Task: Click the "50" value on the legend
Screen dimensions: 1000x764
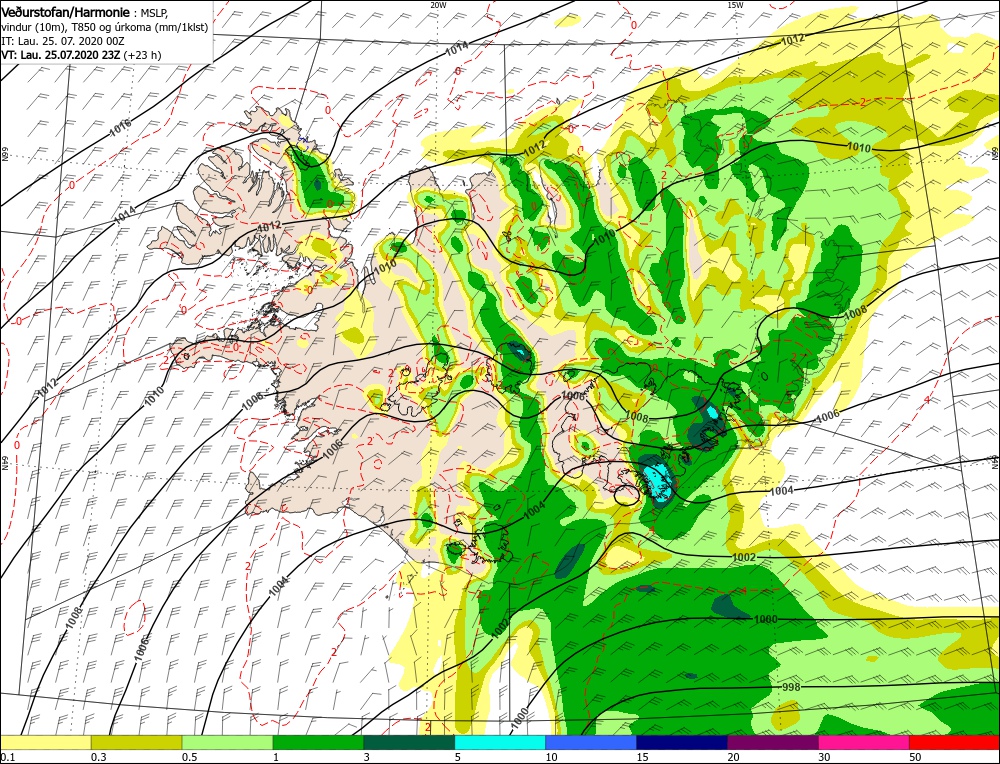Action: [915, 756]
